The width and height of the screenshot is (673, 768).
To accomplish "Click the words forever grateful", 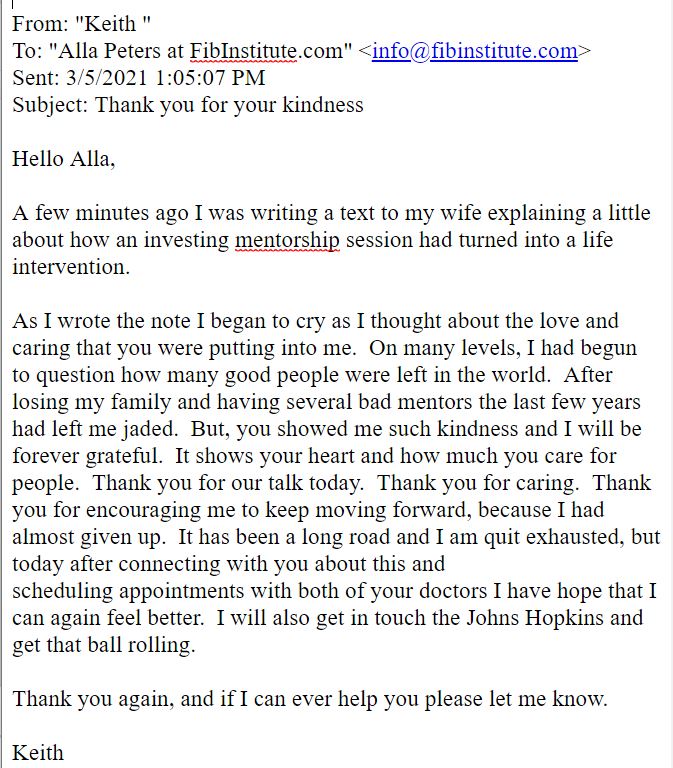I will pyautogui.click(x=87, y=456).
